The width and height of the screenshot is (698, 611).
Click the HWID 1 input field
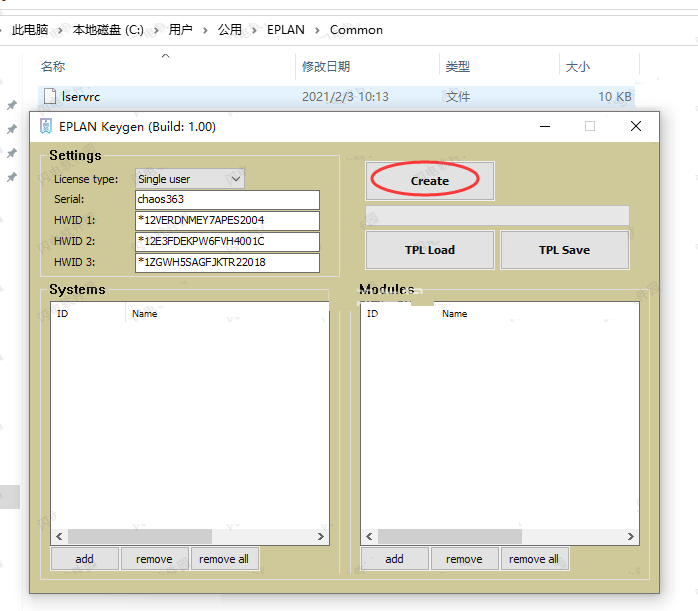tap(227, 220)
